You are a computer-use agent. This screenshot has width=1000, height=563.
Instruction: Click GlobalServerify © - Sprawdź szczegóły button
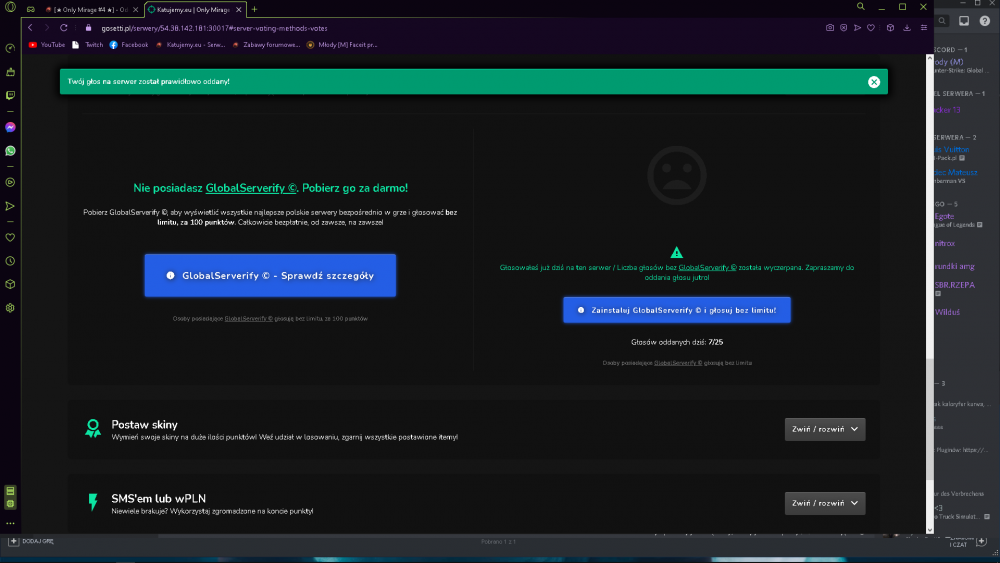pyautogui.click(x=270, y=275)
